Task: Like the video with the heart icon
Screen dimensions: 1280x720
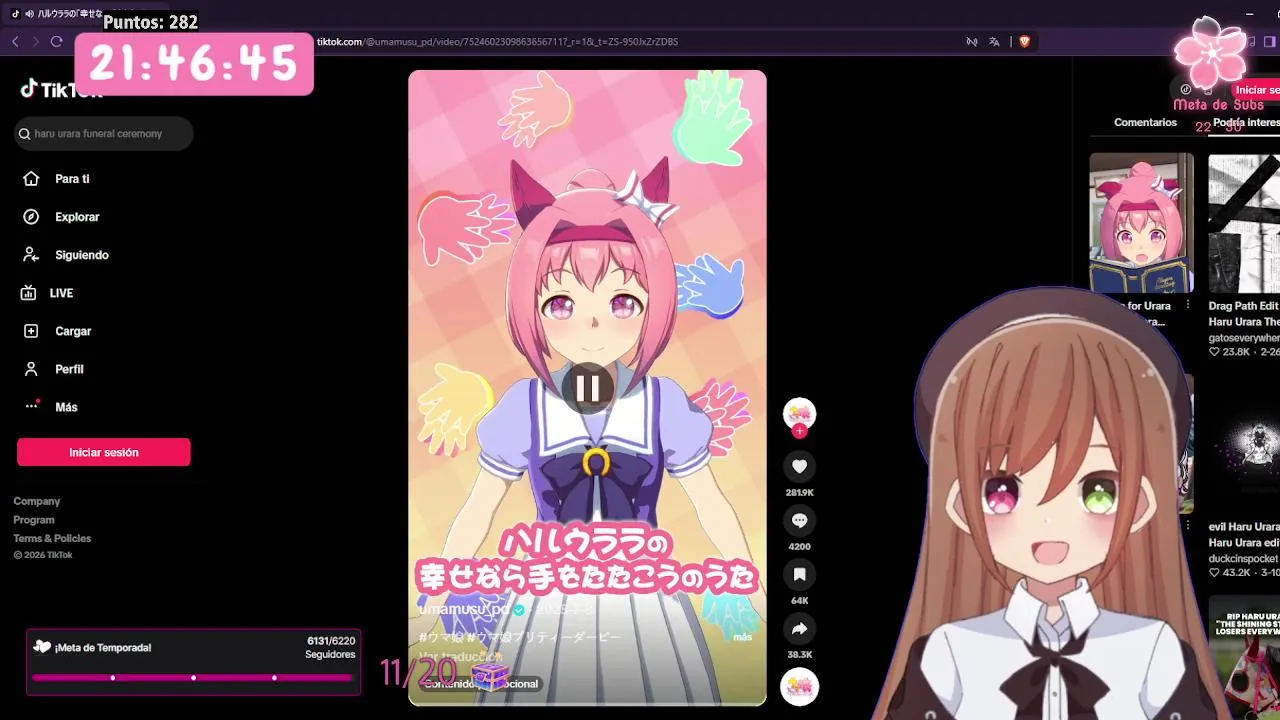Action: pos(799,466)
